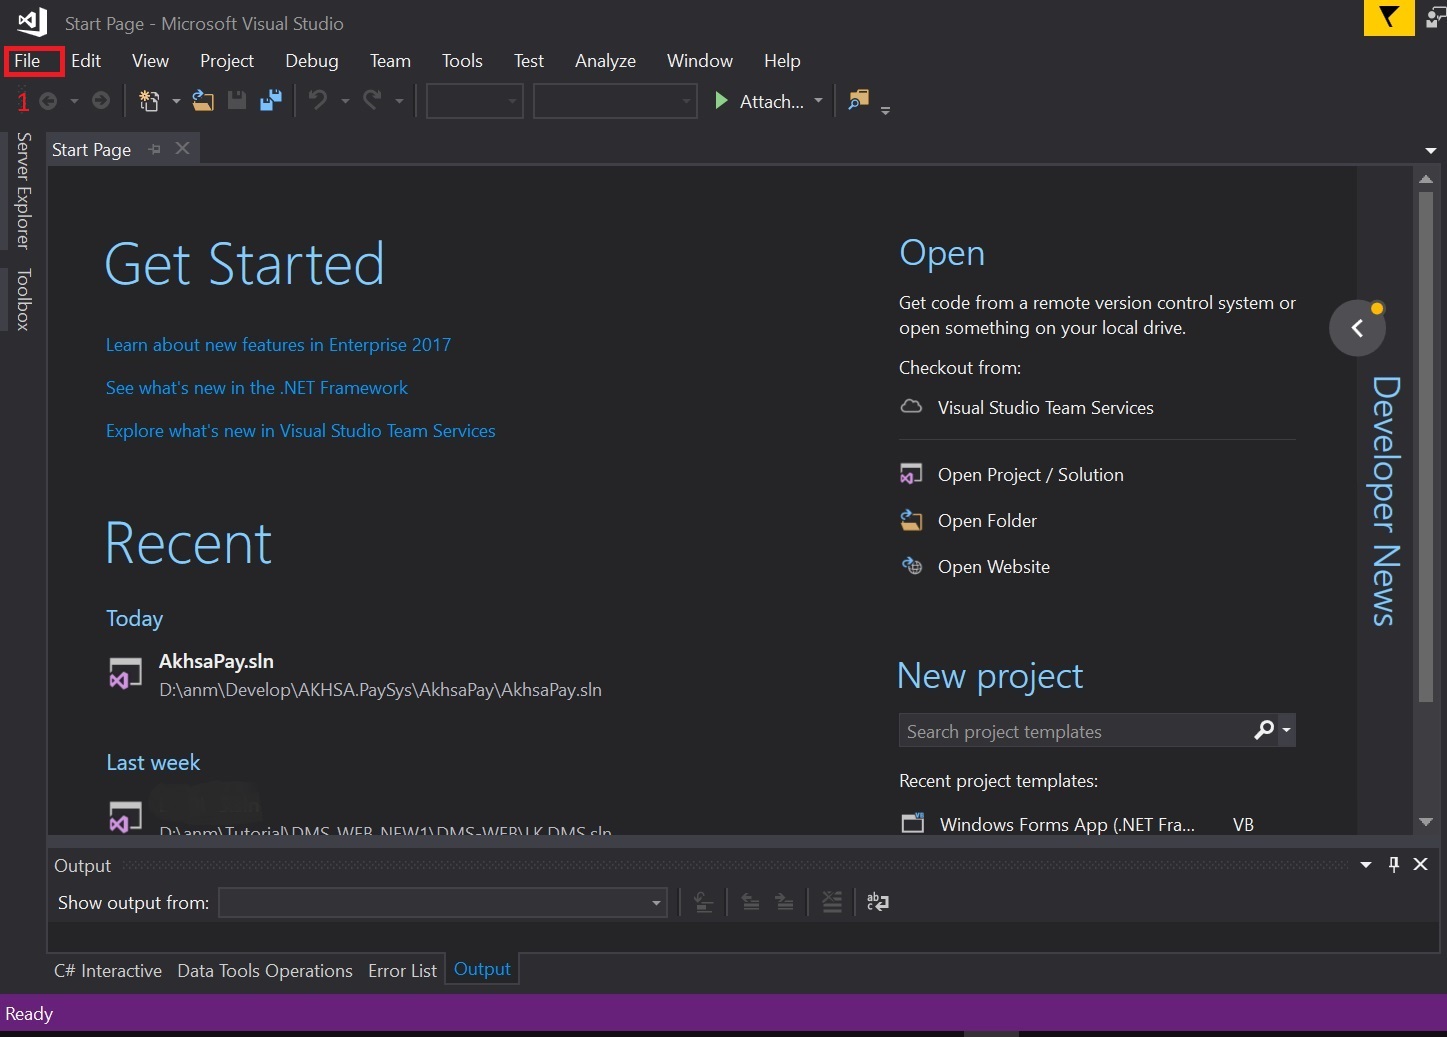The height and width of the screenshot is (1037, 1447).
Task: Open the Attach button dropdown arrow
Action: coord(818,101)
